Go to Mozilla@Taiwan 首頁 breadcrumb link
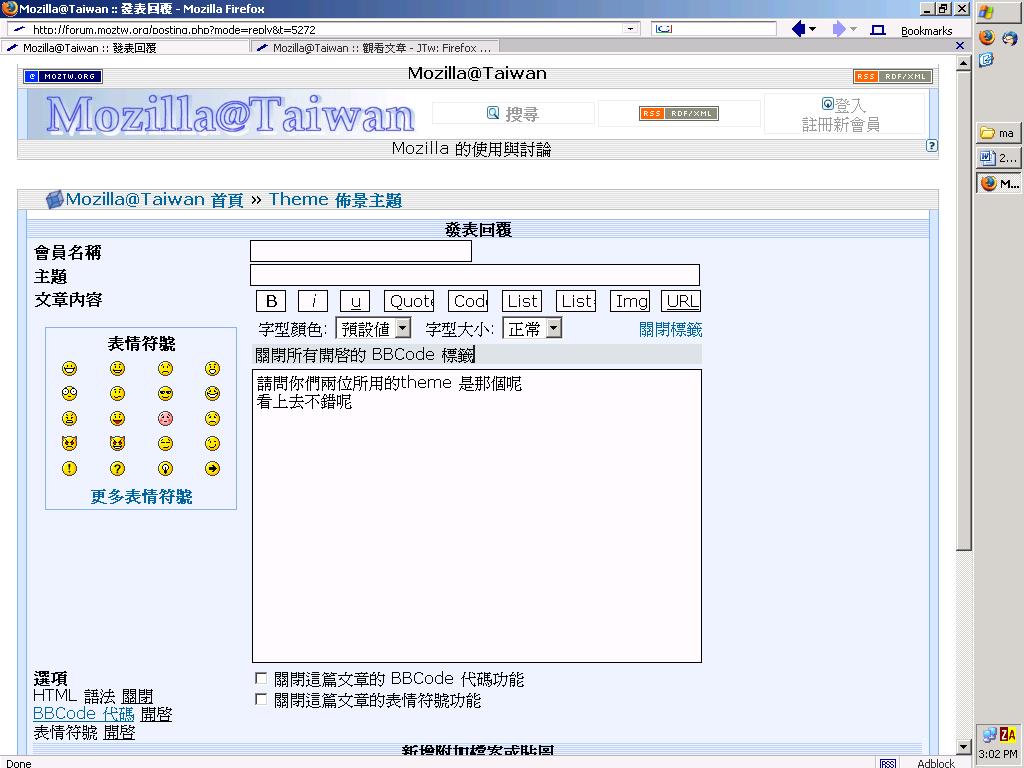The height and width of the screenshot is (768, 1024). pos(154,200)
